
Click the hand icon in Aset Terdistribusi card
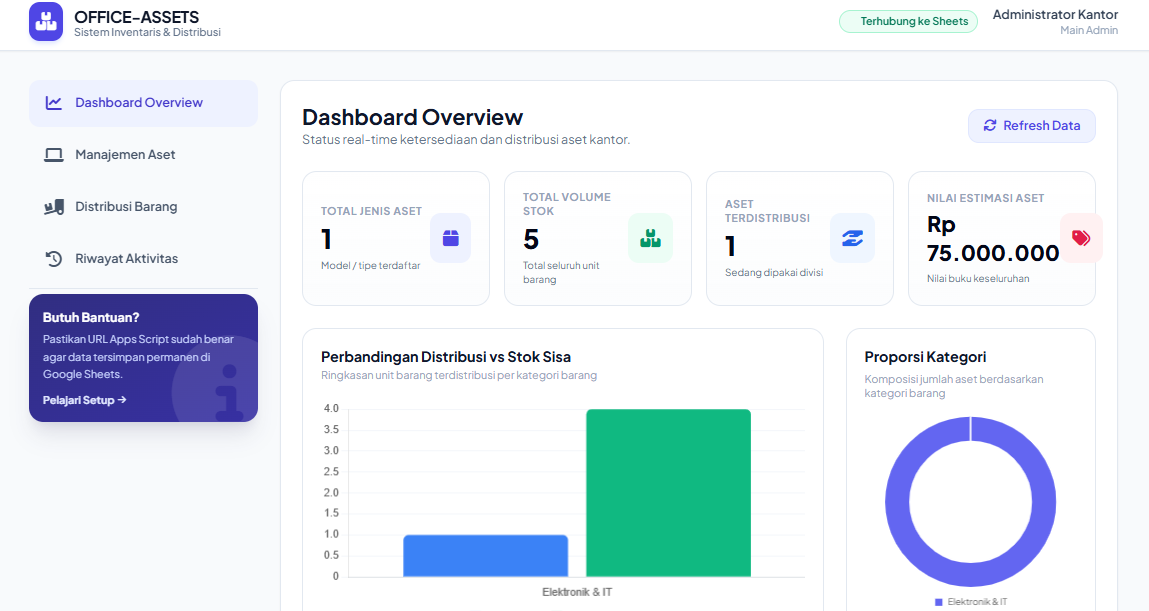(852, 238)
